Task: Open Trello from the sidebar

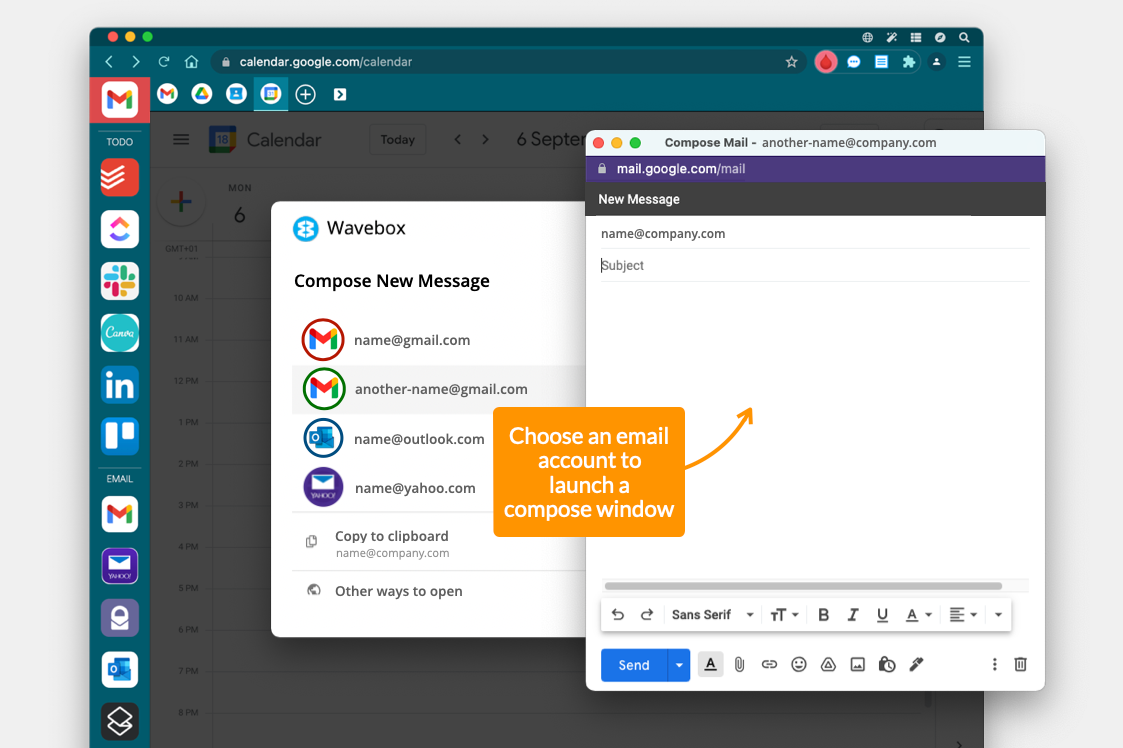Action: pos(120,436)
